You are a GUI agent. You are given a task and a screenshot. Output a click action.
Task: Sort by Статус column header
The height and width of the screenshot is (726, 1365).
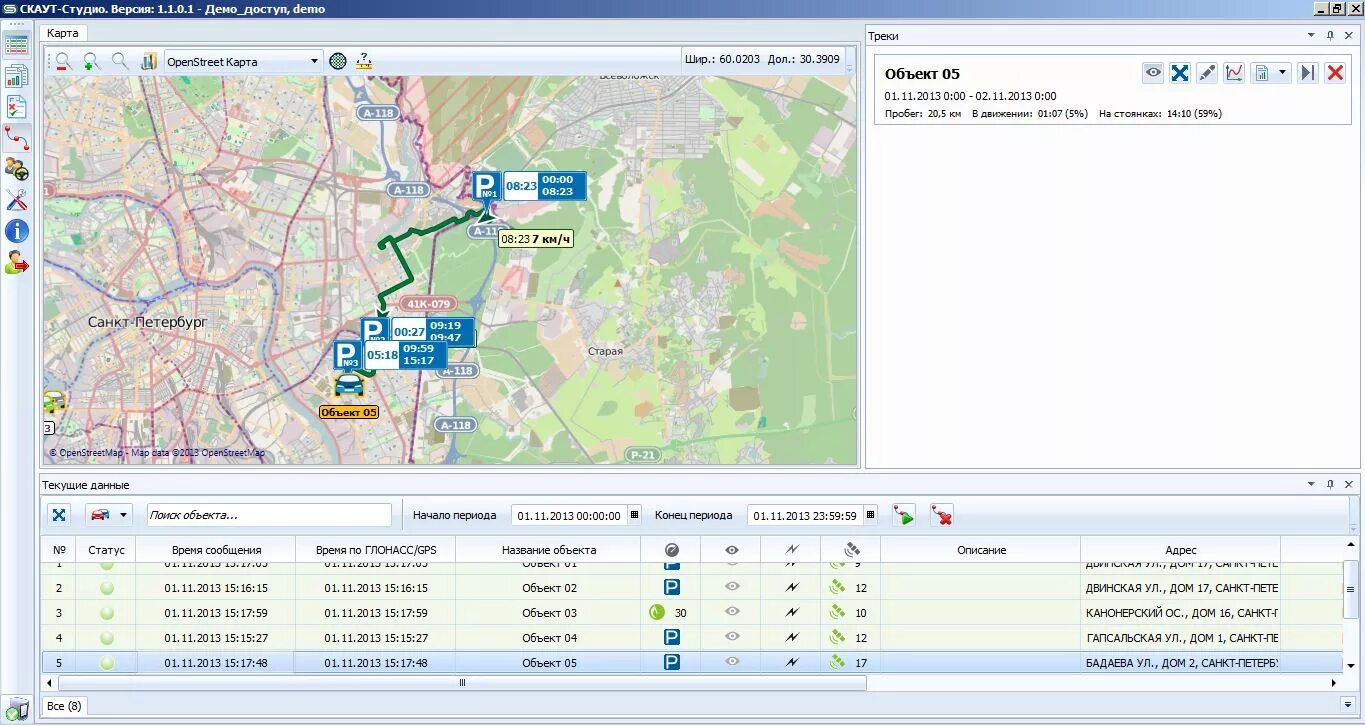coord(106,549)
